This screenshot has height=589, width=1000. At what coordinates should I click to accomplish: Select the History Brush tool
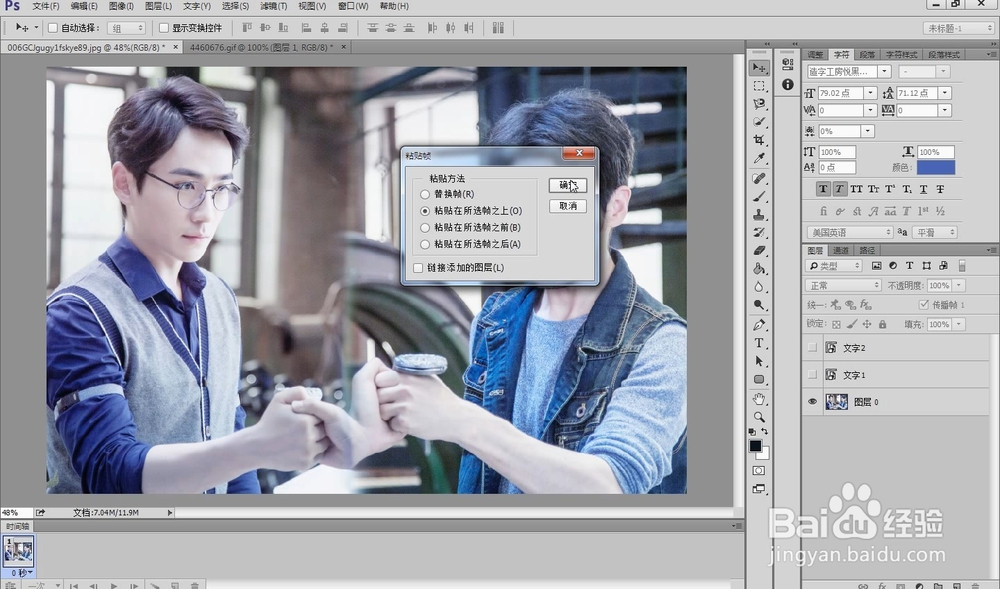click(758, 233)
